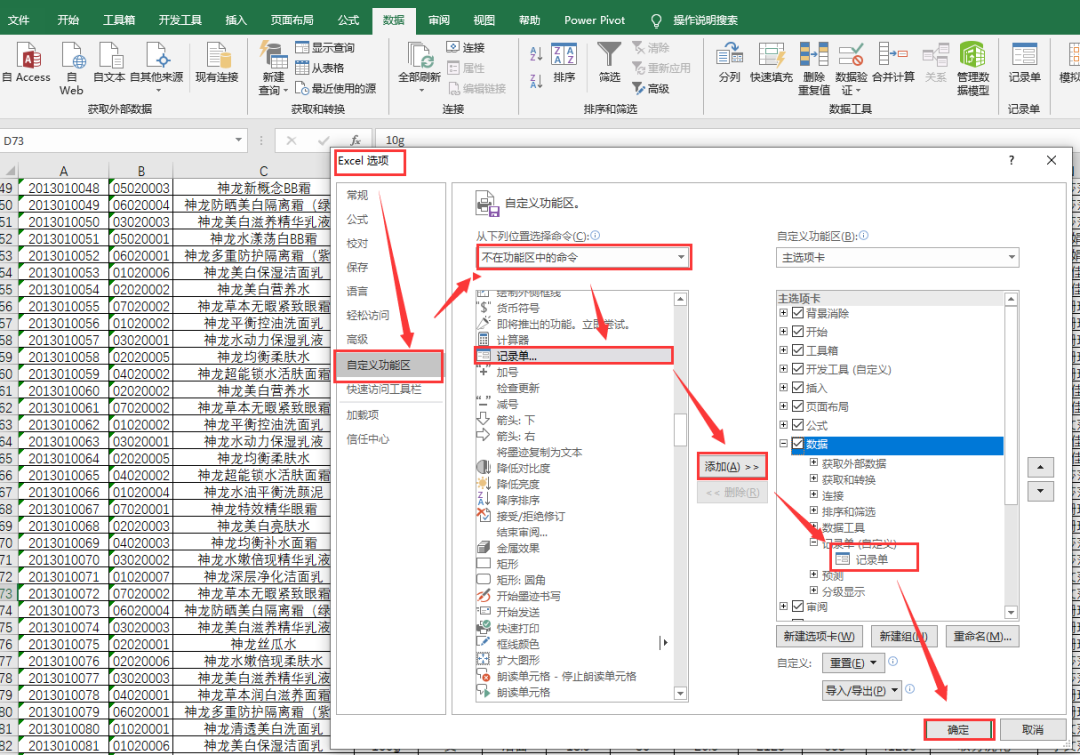The image size is (1080, 755).
Task: Switch to the Power Pivot tab
Action: click(x=594, y=19)
